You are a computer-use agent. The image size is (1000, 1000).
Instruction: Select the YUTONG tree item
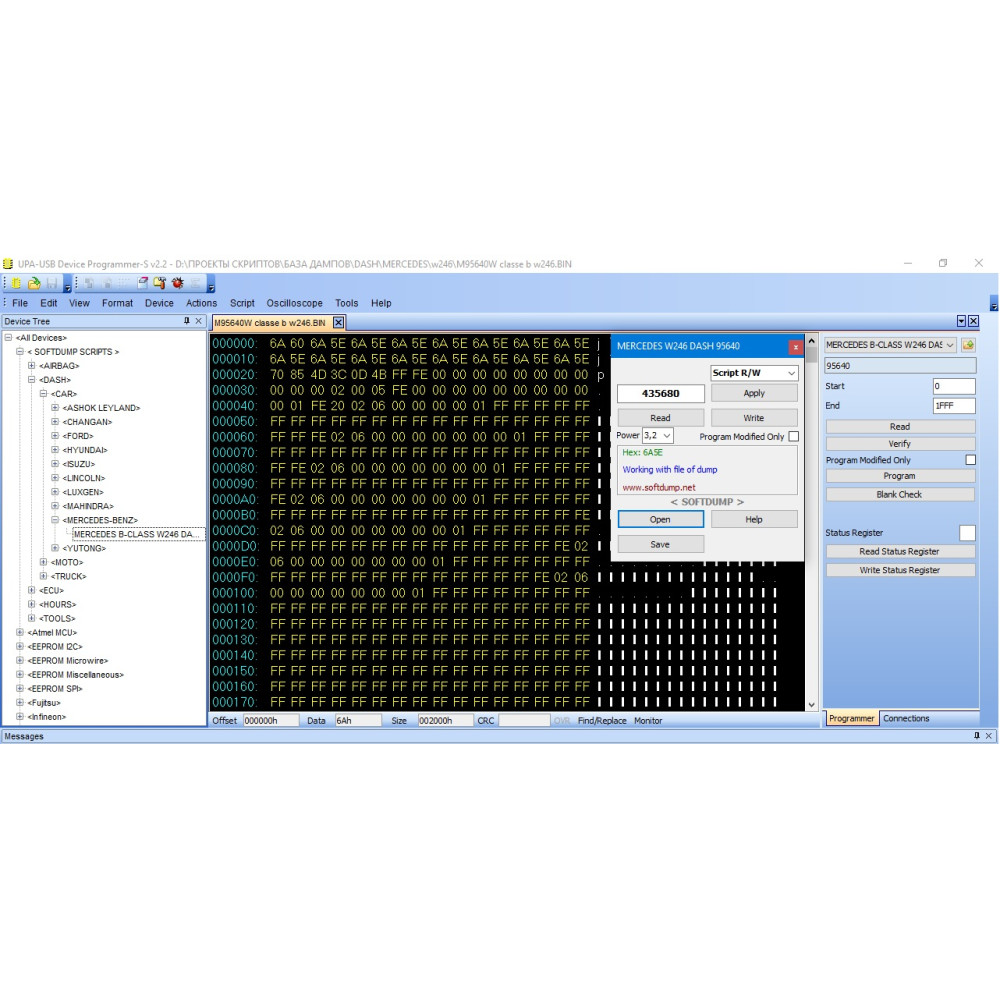pyautogui.click(x=84, y=548)
